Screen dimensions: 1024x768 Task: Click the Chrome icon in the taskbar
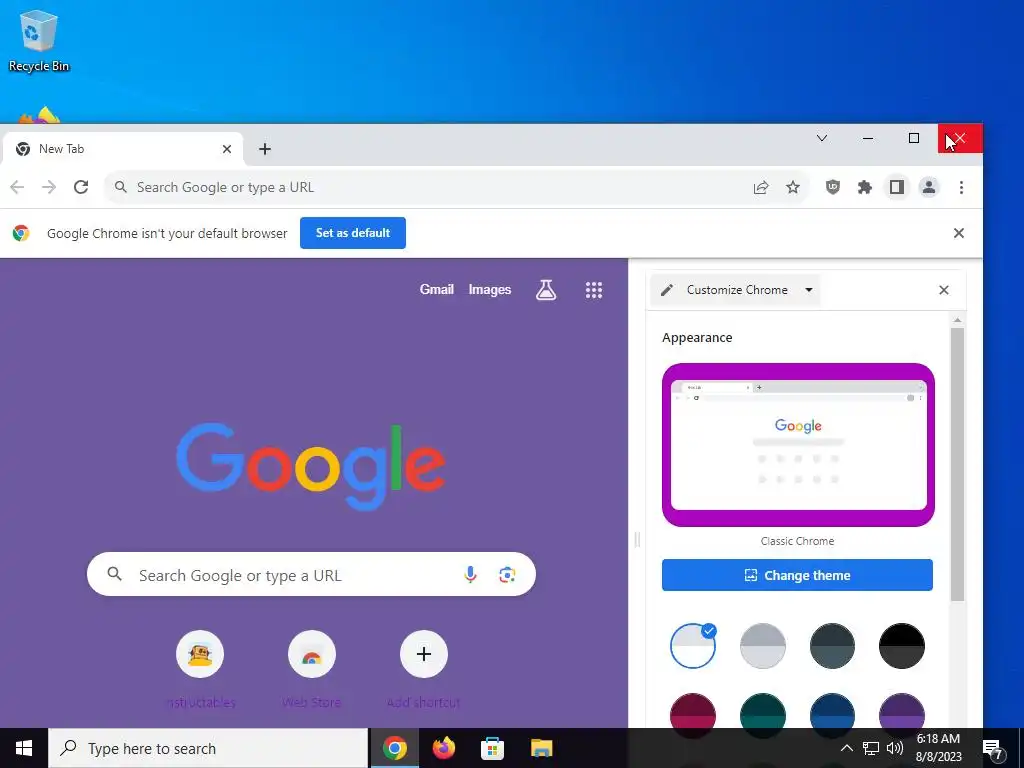tap(394, 748)
